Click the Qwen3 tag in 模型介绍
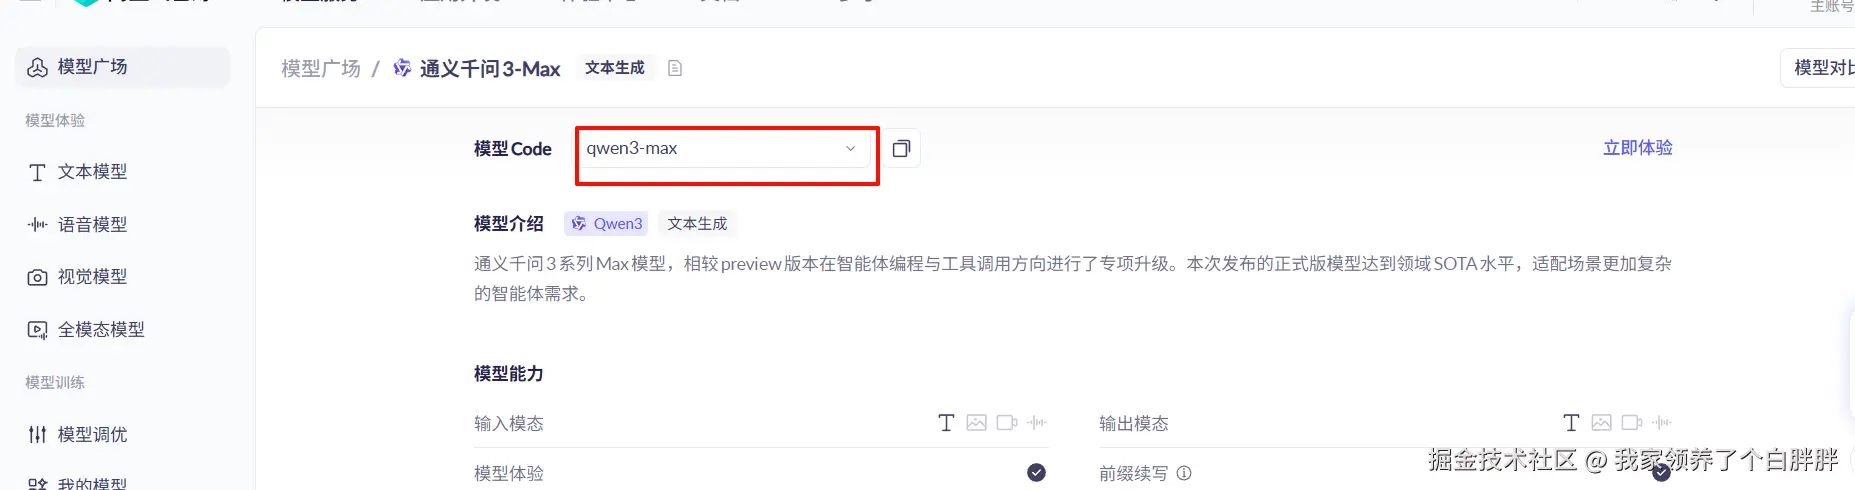1855x490 pixels. point(606,223)
